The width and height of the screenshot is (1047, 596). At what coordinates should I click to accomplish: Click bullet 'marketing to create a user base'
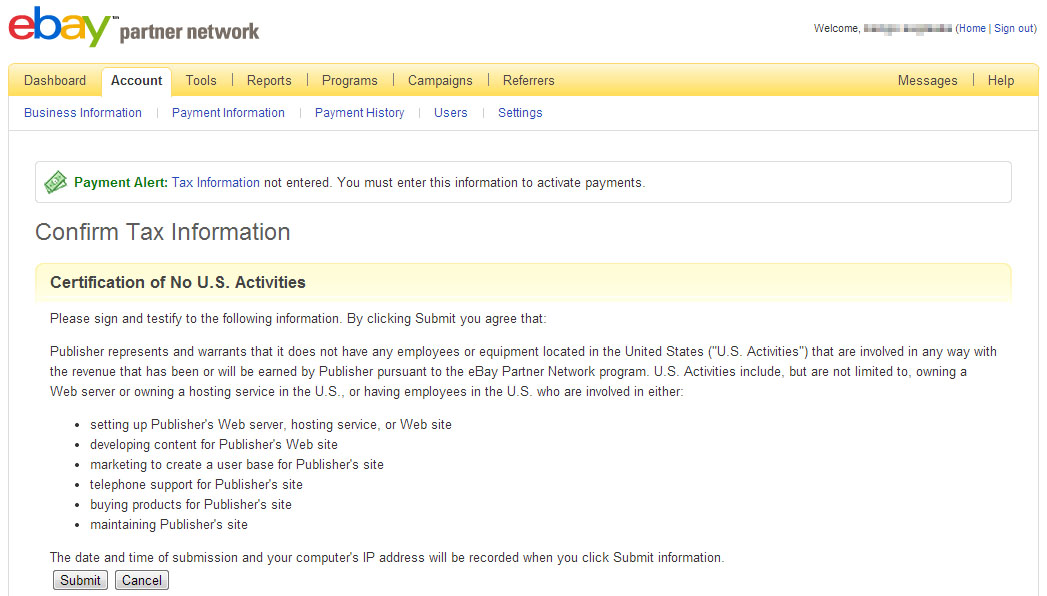[x=237, y=465]
